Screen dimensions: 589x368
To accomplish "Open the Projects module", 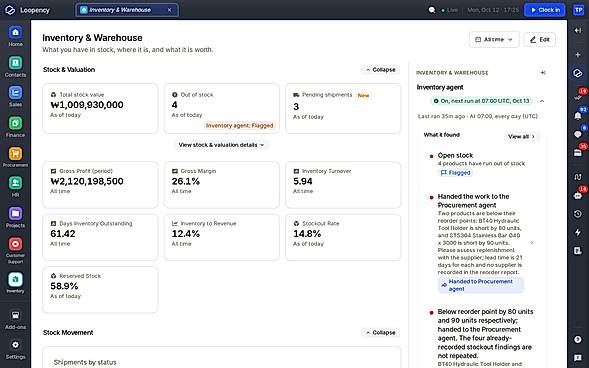I will (15, 217).
